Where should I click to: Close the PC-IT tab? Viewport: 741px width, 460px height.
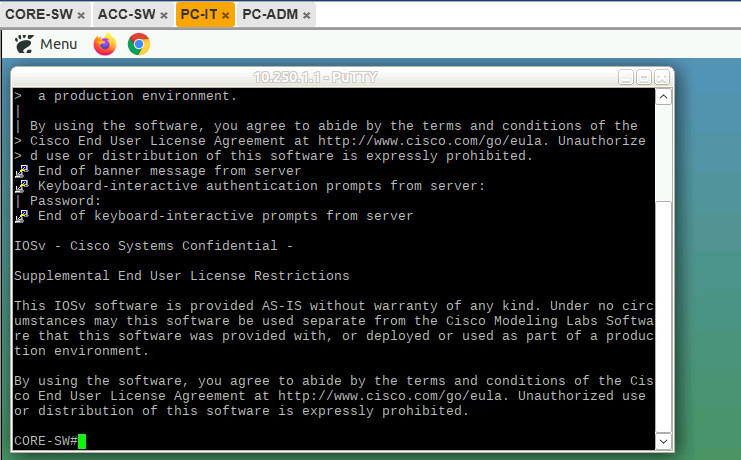click(226, 16)
